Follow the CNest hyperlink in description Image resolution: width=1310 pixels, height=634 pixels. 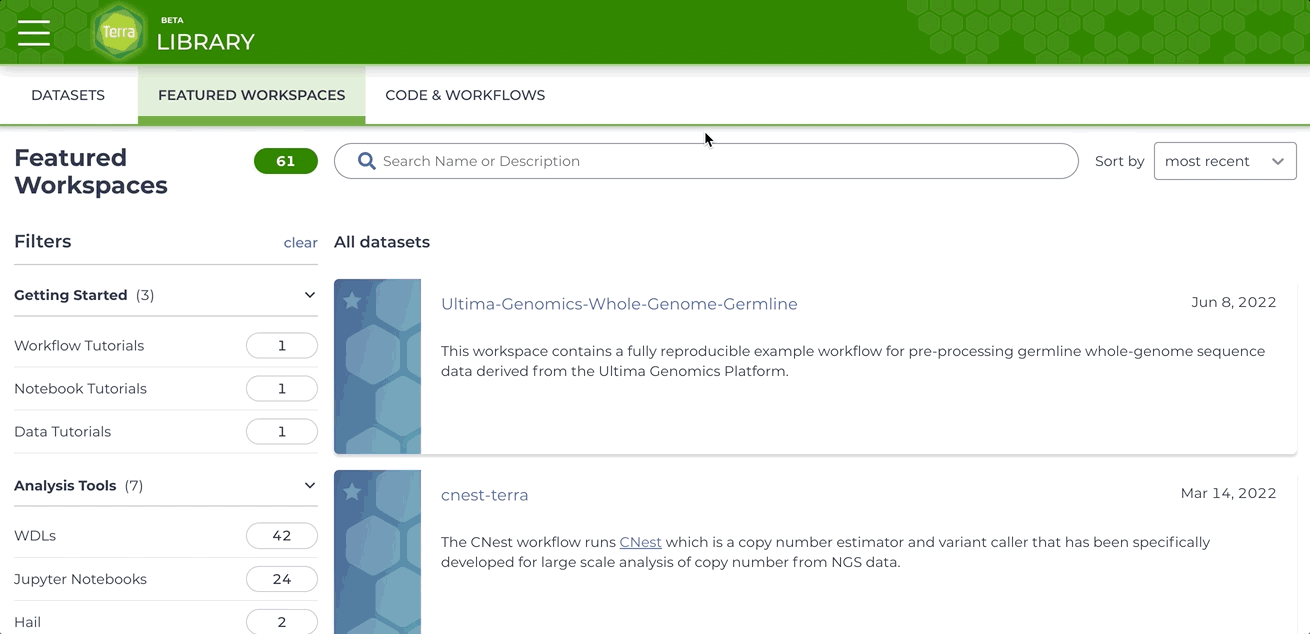pyautogui.click(x=640, y=542)
